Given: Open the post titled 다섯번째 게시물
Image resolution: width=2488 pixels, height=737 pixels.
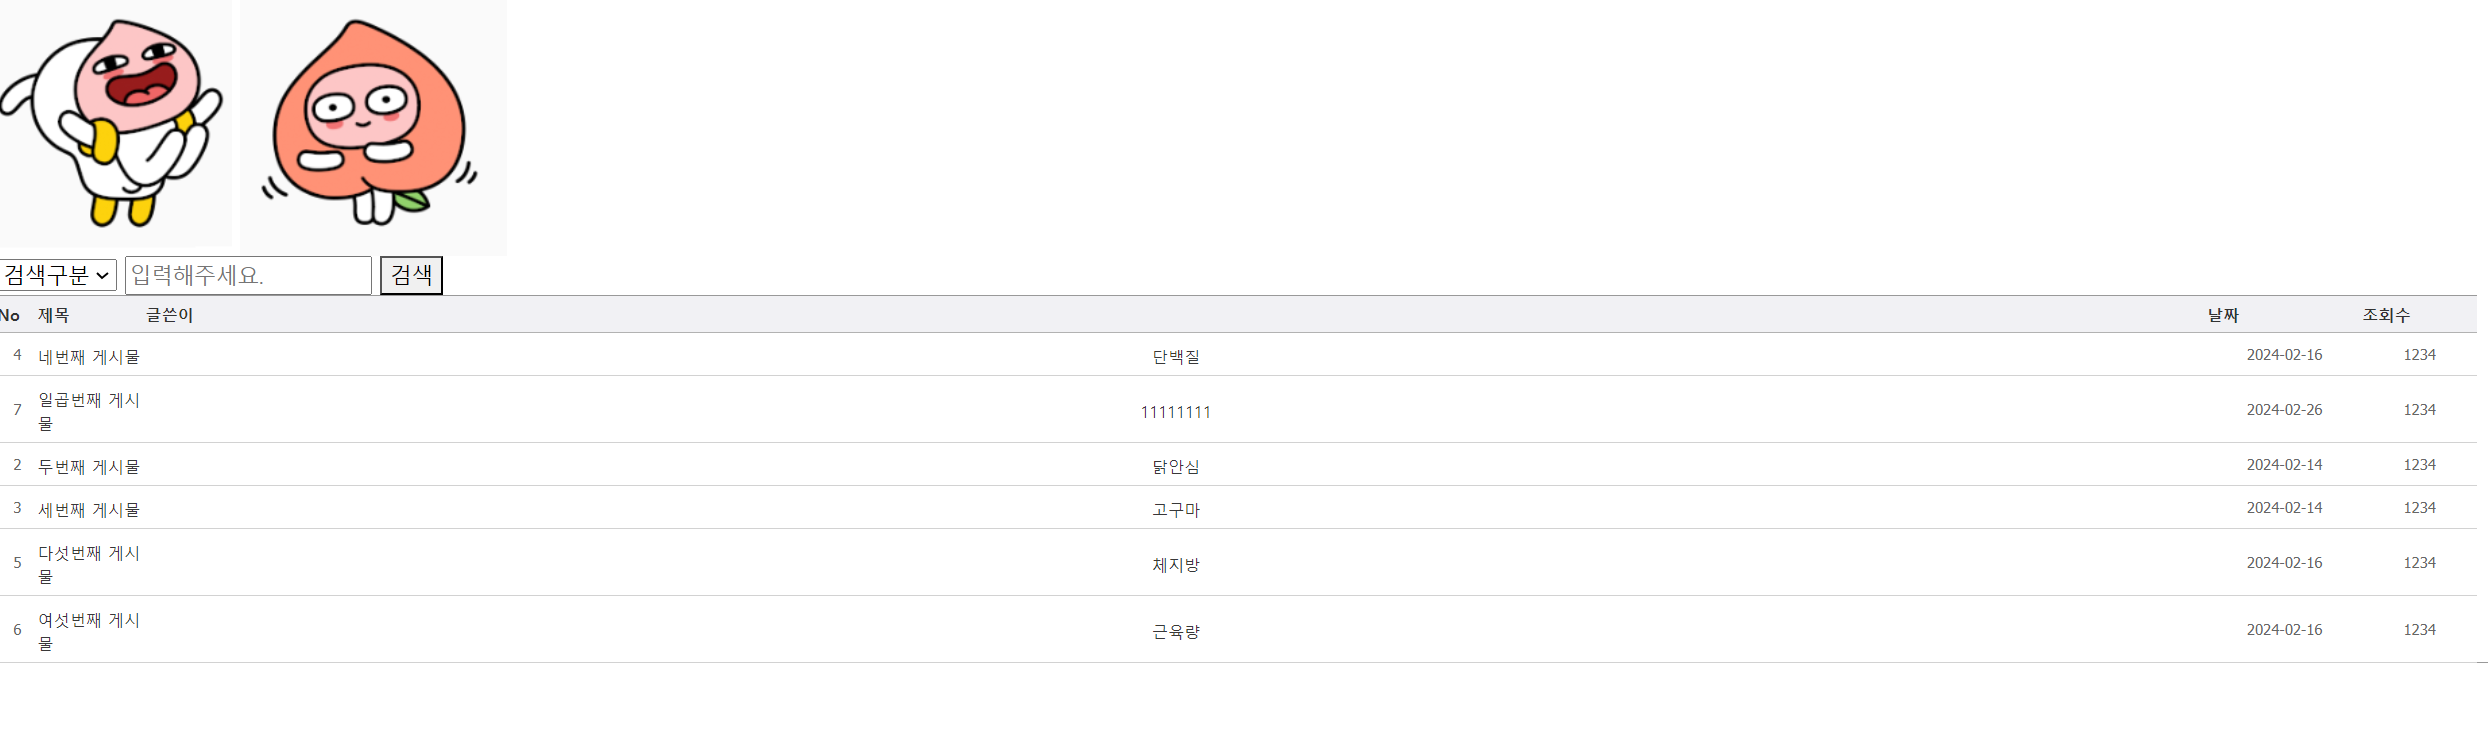Looking at the screenshot, I should coord(88,563).
